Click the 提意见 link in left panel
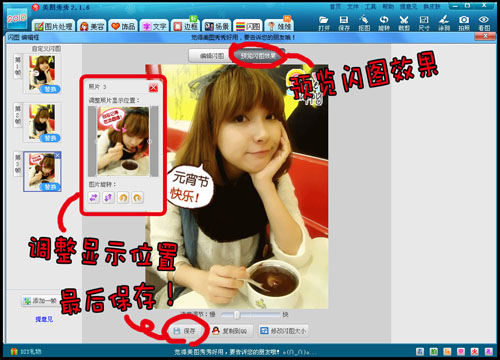Screen dimensions: 500x360 coord(44,319)
